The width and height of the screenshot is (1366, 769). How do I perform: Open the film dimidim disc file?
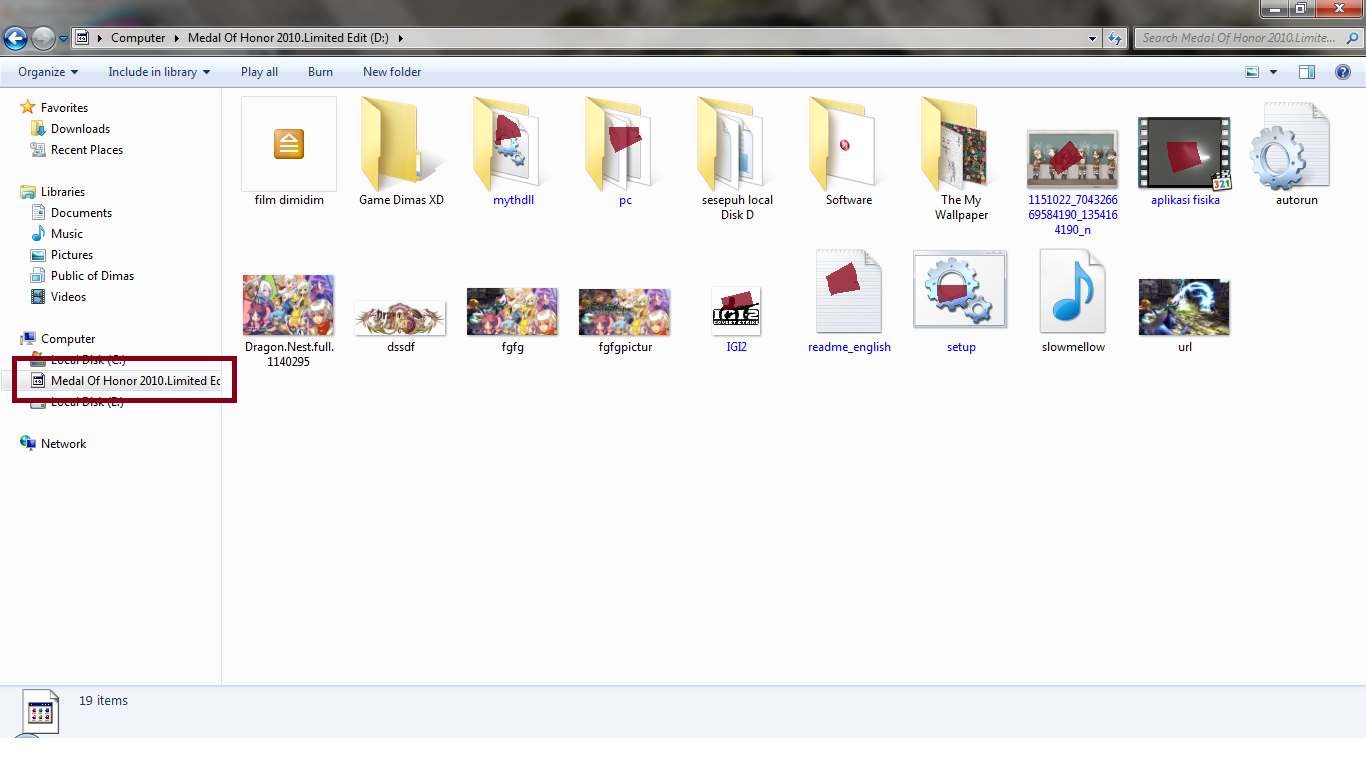(289, 152)
